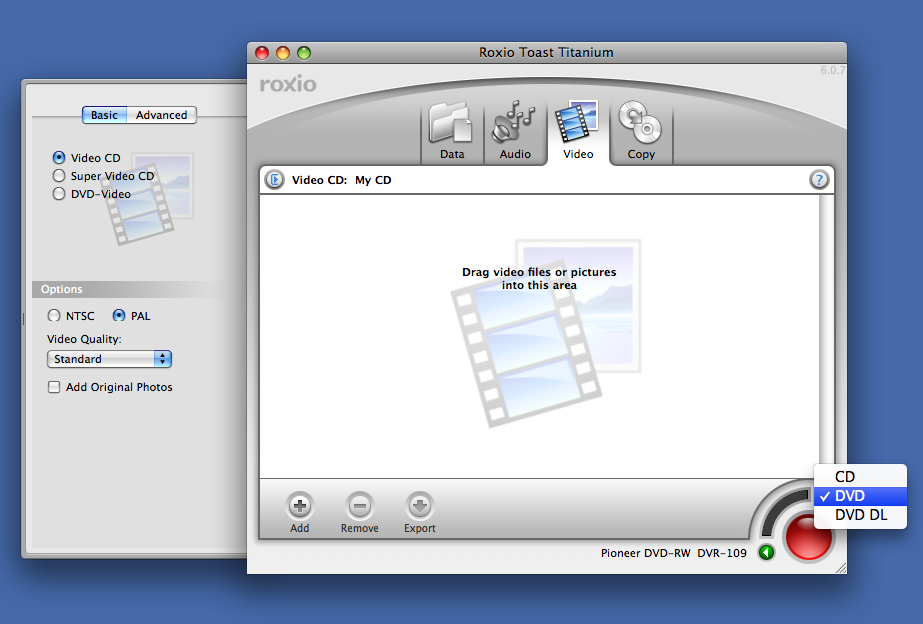Click the Export arrow icon
923x624 pixels.
coord(420,506)
